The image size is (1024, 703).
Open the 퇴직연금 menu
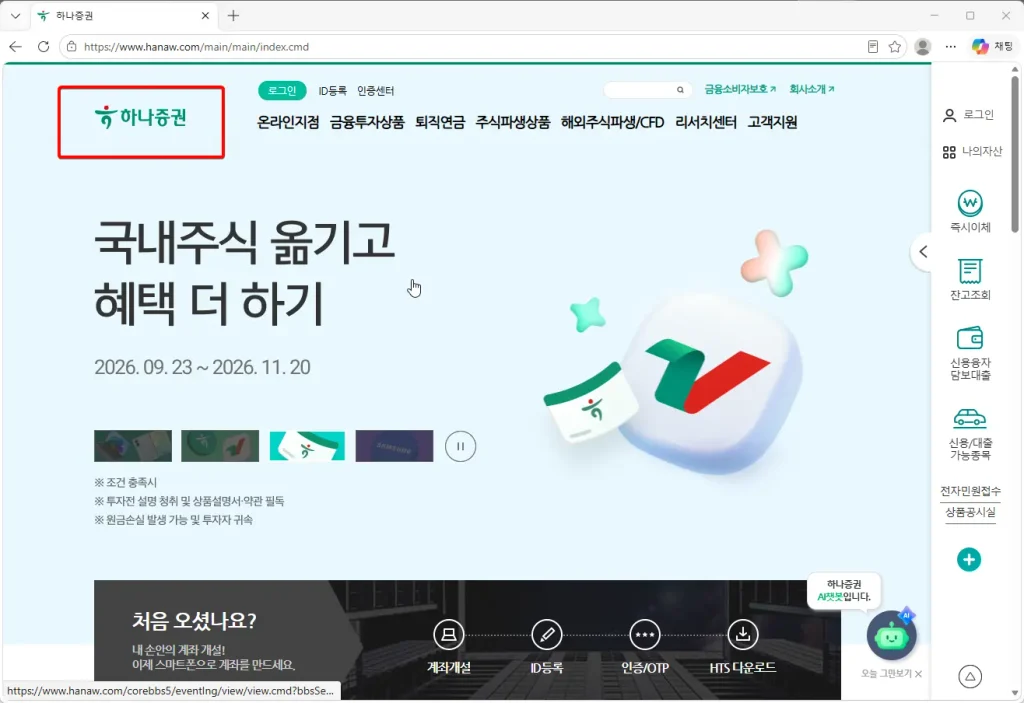coord(440,122)
